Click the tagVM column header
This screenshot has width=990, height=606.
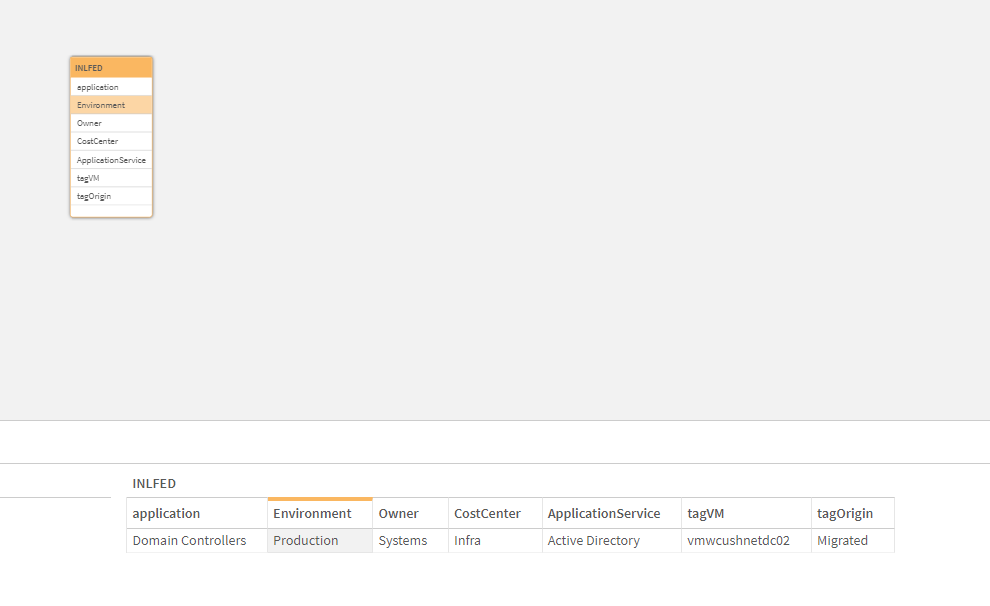705,513
